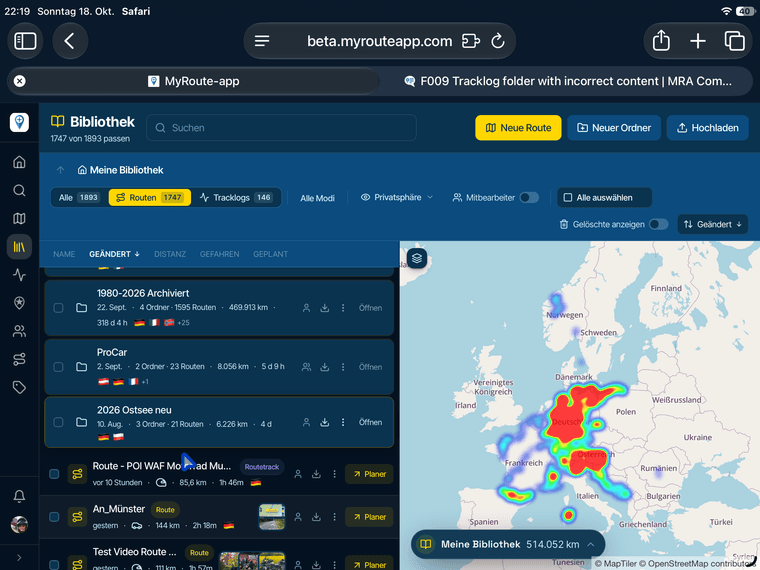Image resolution: width=760 pixels, height=570 pixels.
Task: Open the An_Münster route thumbnail image
Action: pos(272,517)
